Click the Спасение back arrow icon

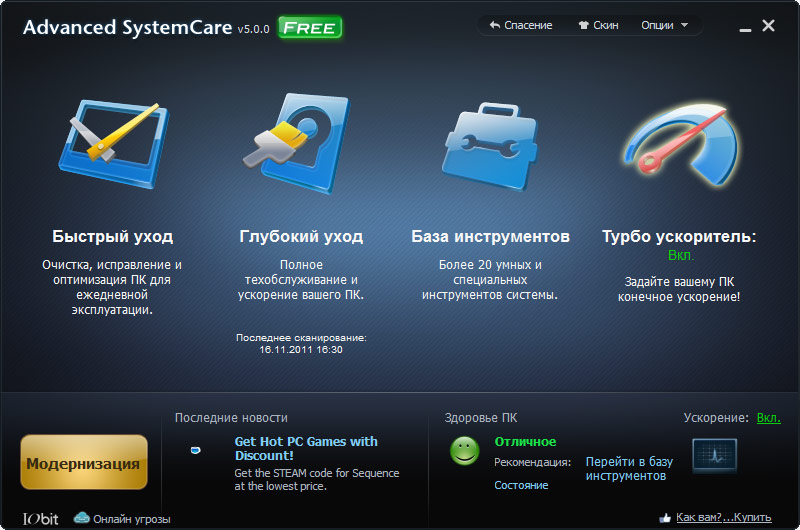pyautogui.click(x=494, y=25)
